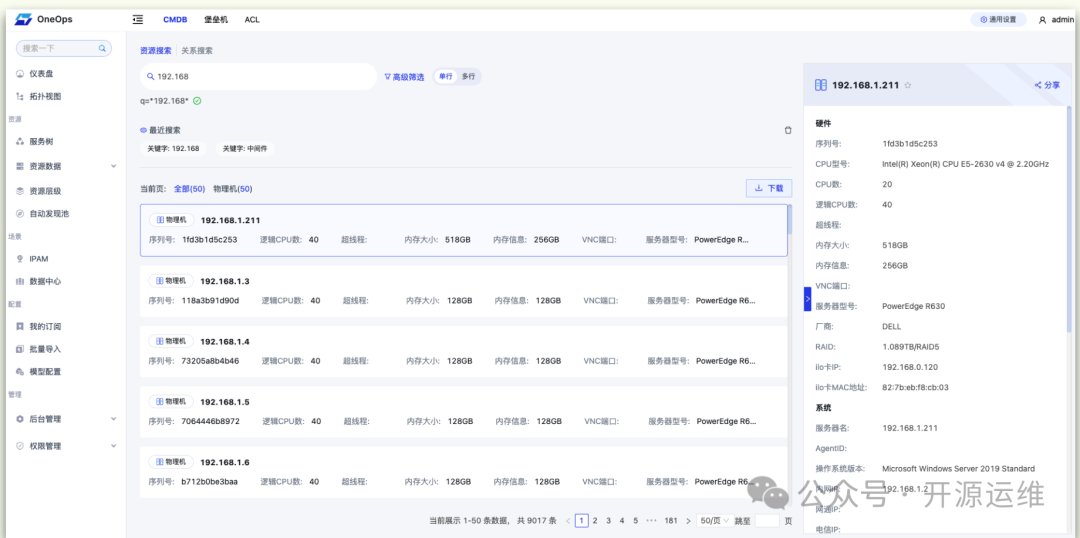Collapse the detail panel with blue arrow handle
The height and width of the screenshot is (538, 1080).
[807, 299]
